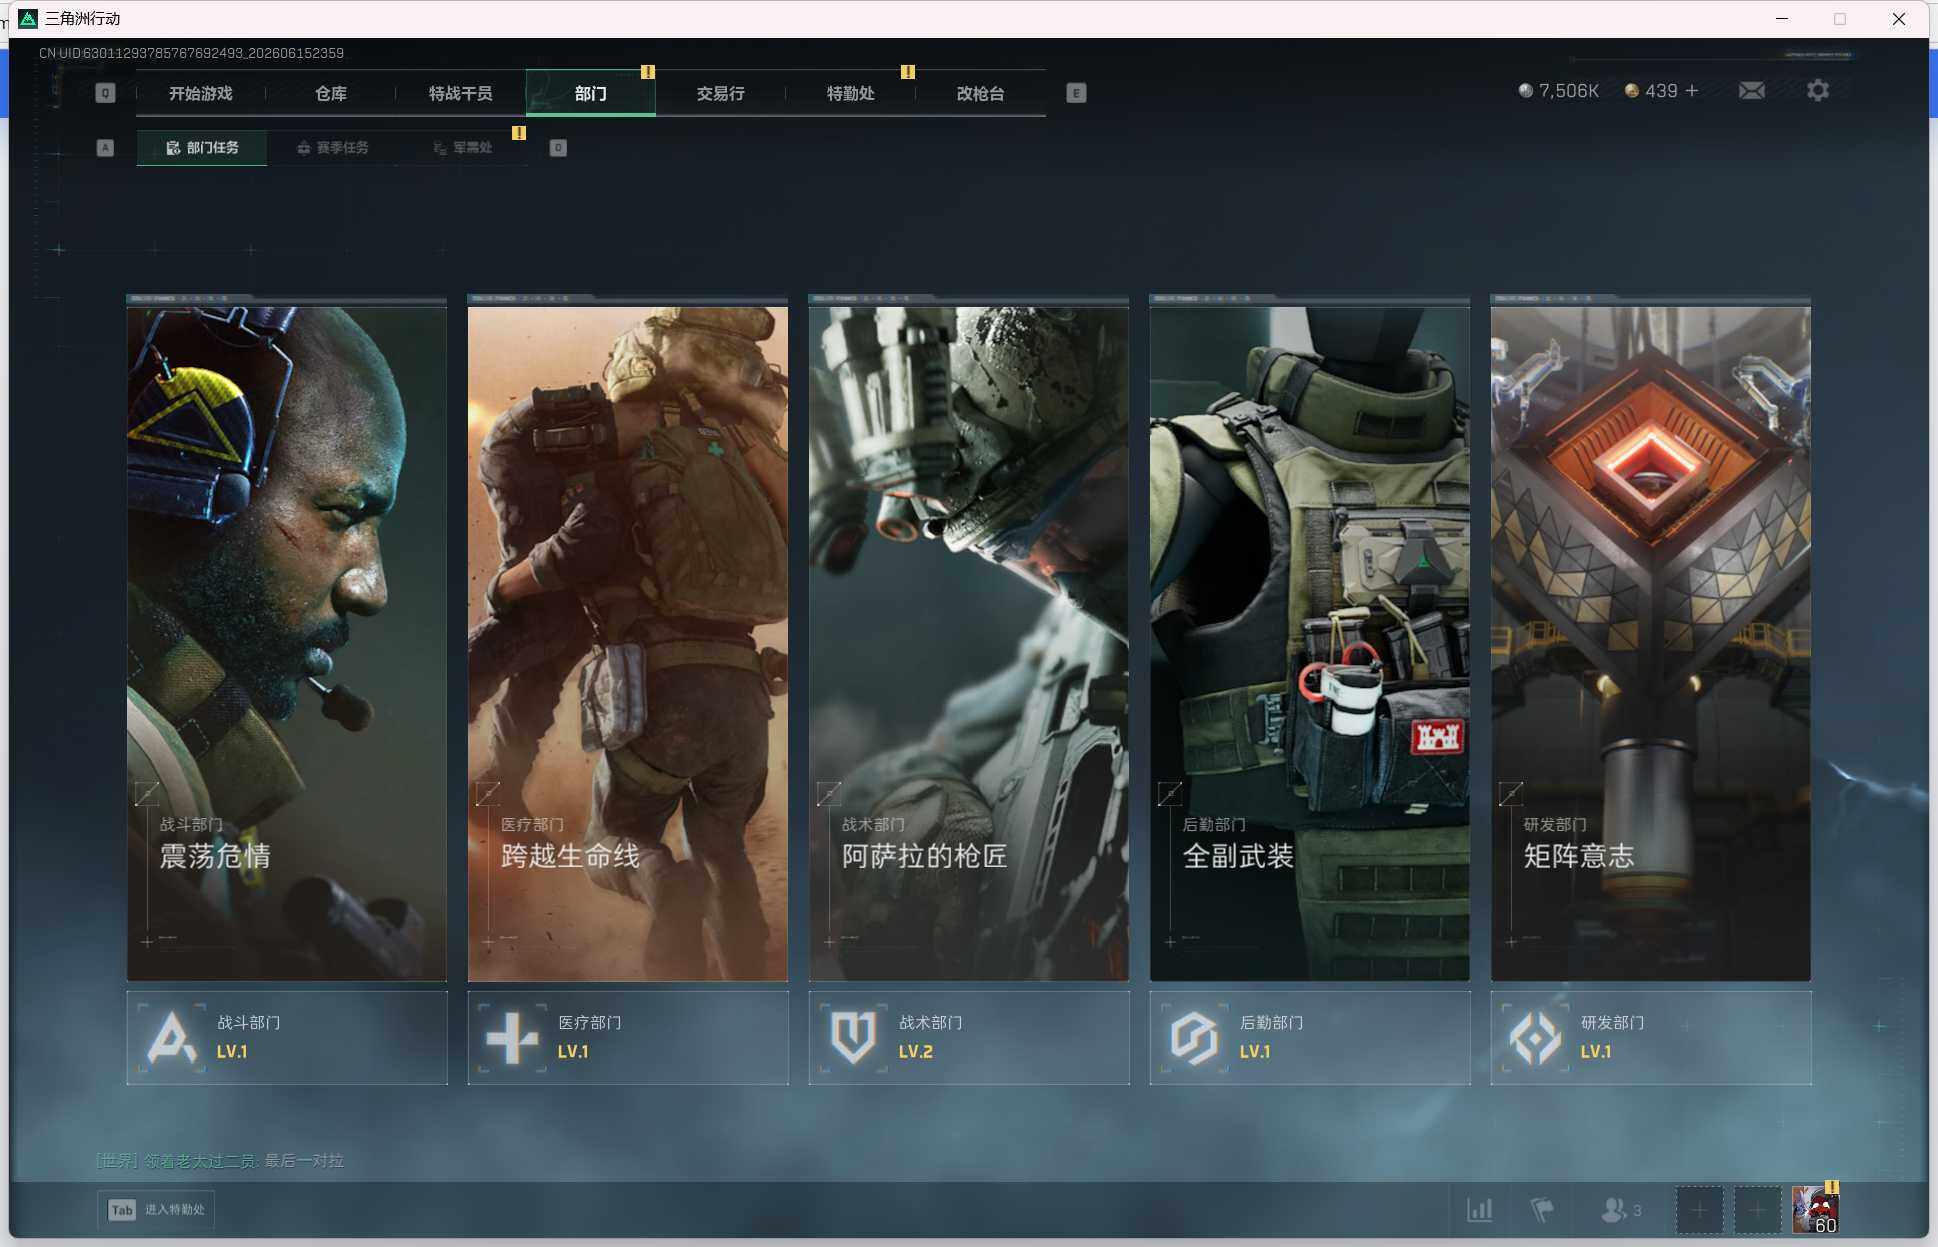Open the mail envelope icon

pyautogui.click(x=1752, y=91)
